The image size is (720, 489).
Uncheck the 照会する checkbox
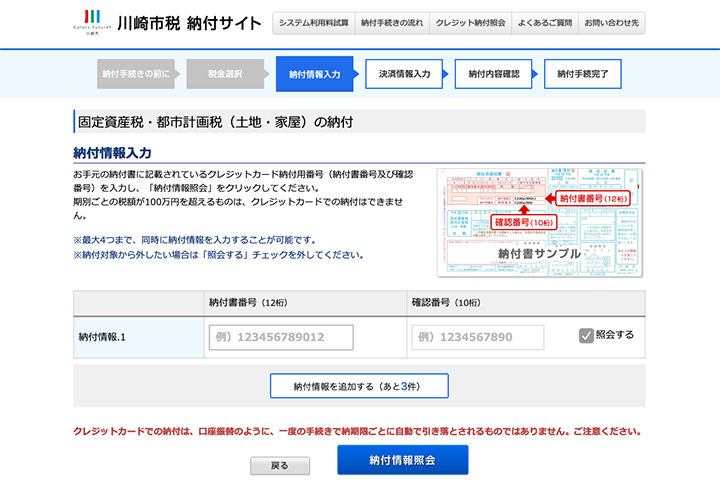click(x=586, y=336)
